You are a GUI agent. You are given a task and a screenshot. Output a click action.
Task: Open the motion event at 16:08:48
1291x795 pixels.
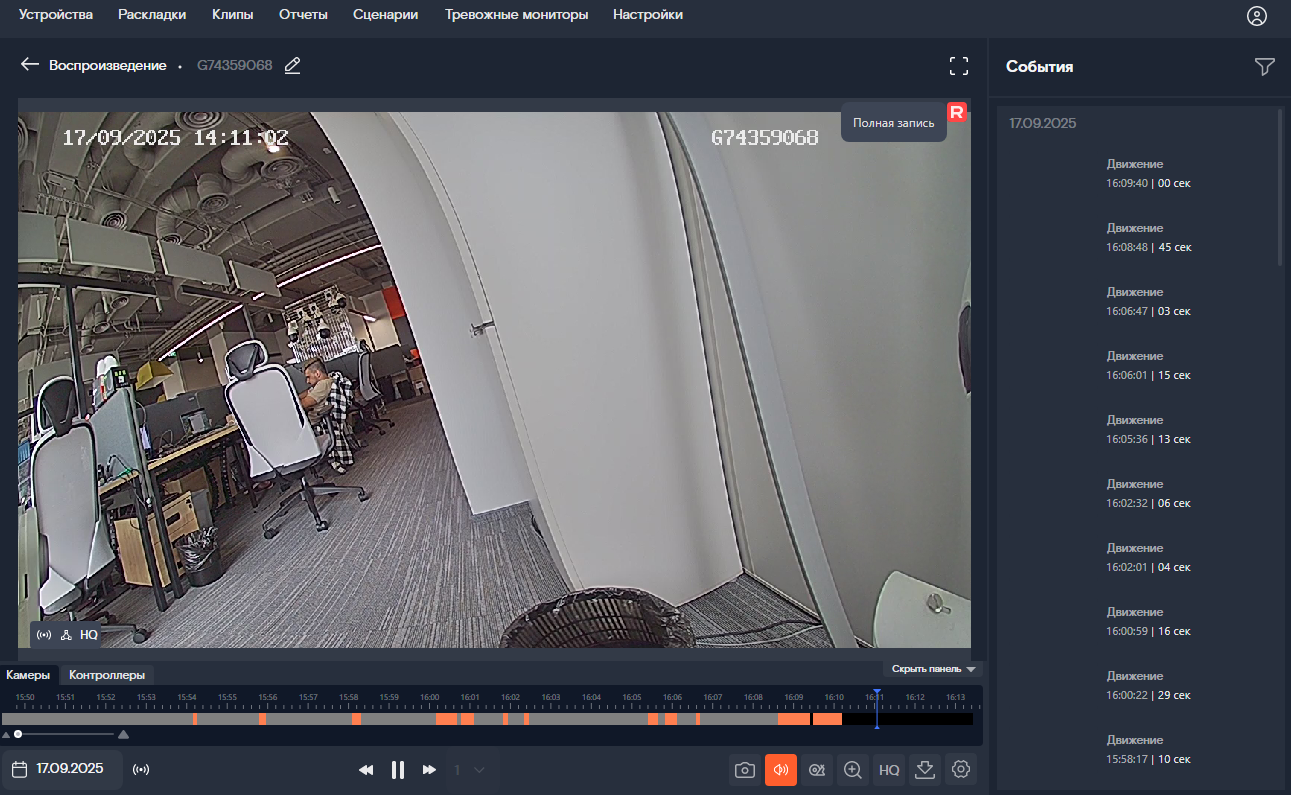click(1148, 238)
